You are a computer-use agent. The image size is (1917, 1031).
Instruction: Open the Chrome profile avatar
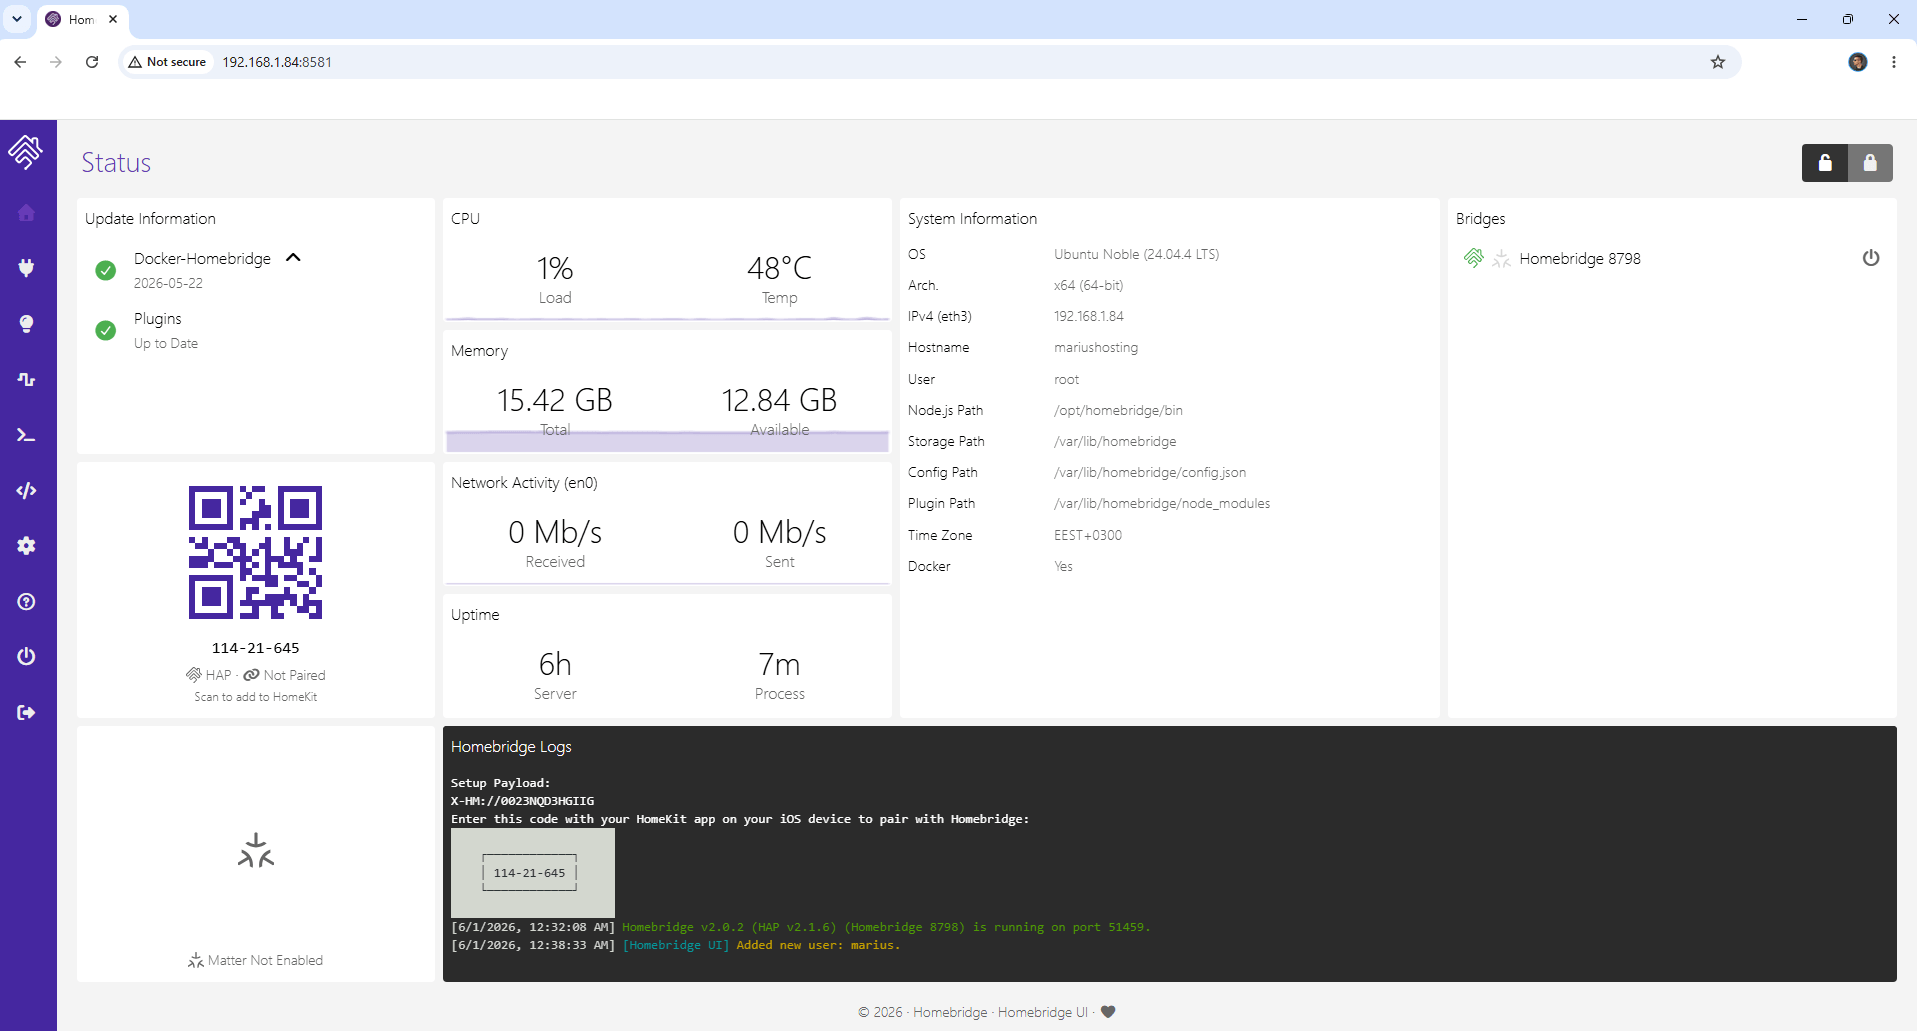[x=1858, y=62]
